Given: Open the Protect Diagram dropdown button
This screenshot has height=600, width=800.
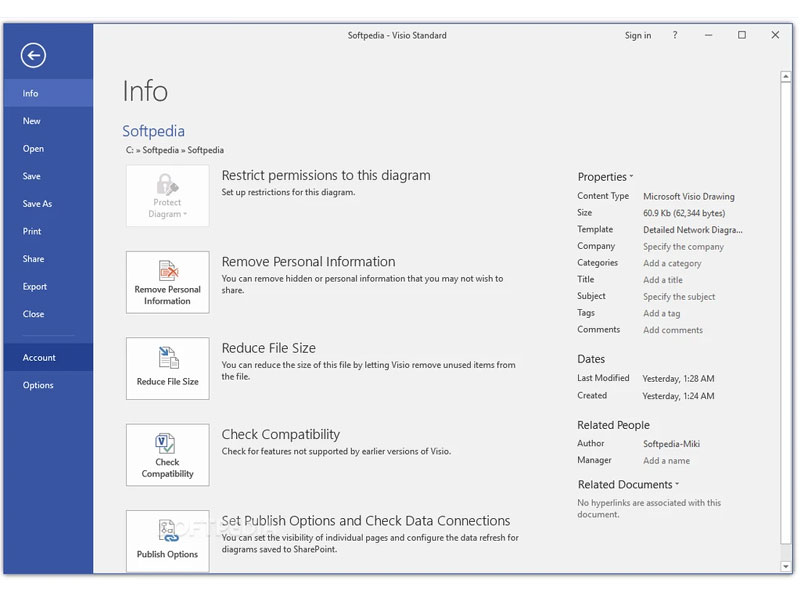Looking at the screenshot, I should (x=167, y=196).
